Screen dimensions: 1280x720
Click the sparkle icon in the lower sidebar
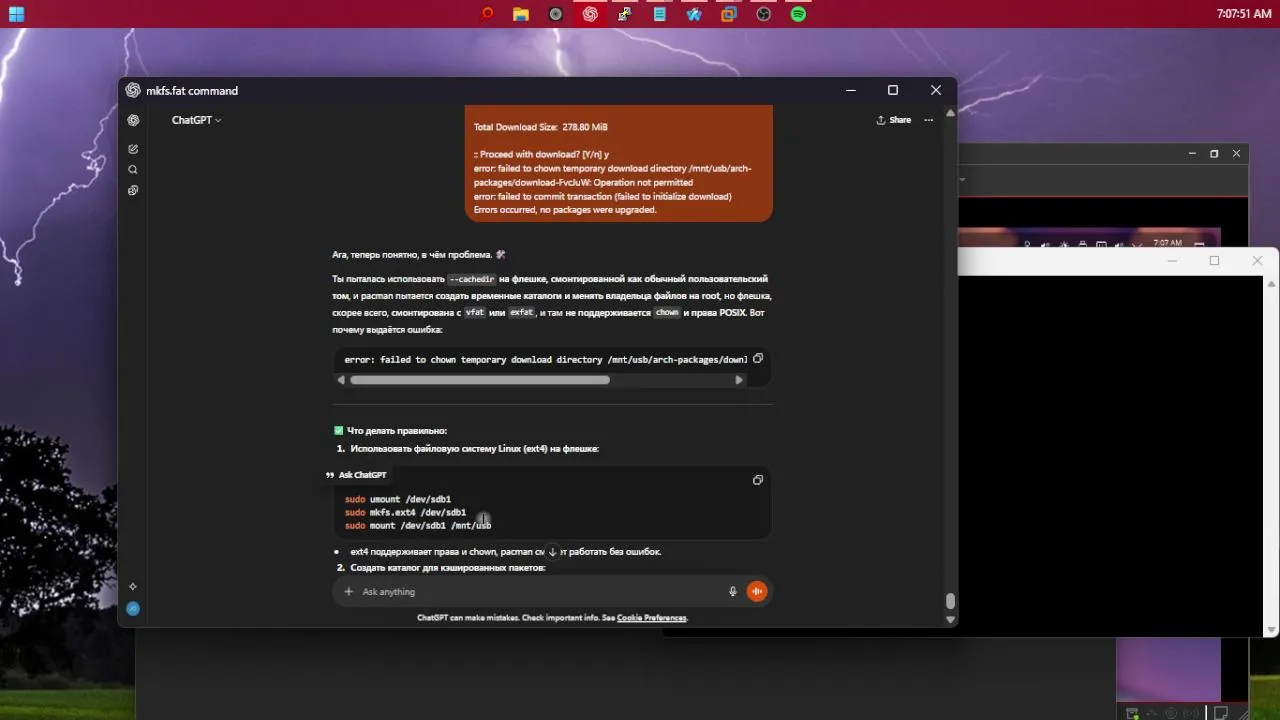(x=133, y=587)
